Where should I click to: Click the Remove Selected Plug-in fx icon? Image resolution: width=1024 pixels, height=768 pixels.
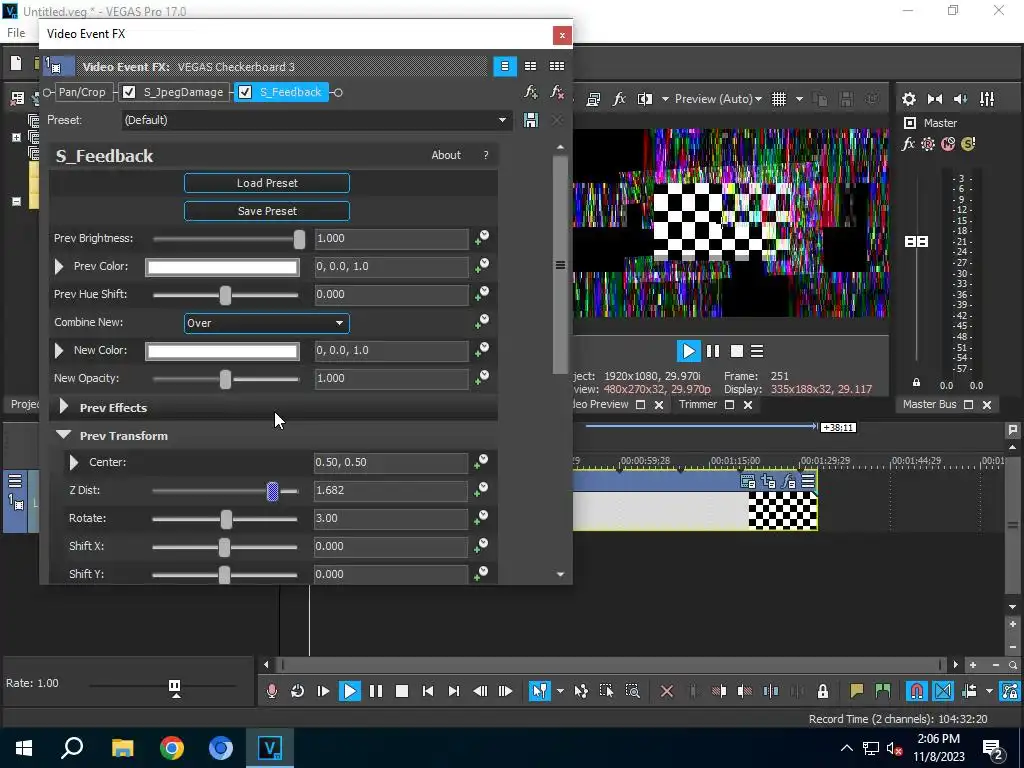(556, 92)
